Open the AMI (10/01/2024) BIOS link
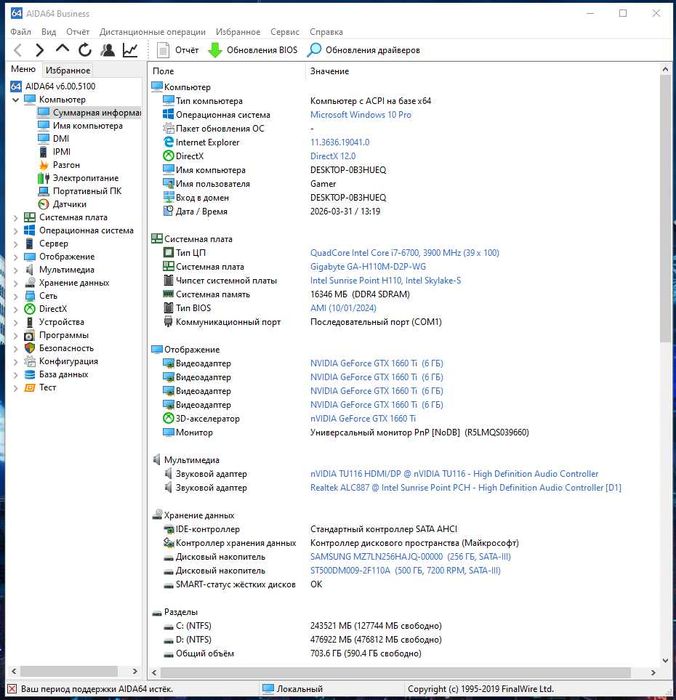This screenshot has height=700, width=676. [x=343, y=308]
